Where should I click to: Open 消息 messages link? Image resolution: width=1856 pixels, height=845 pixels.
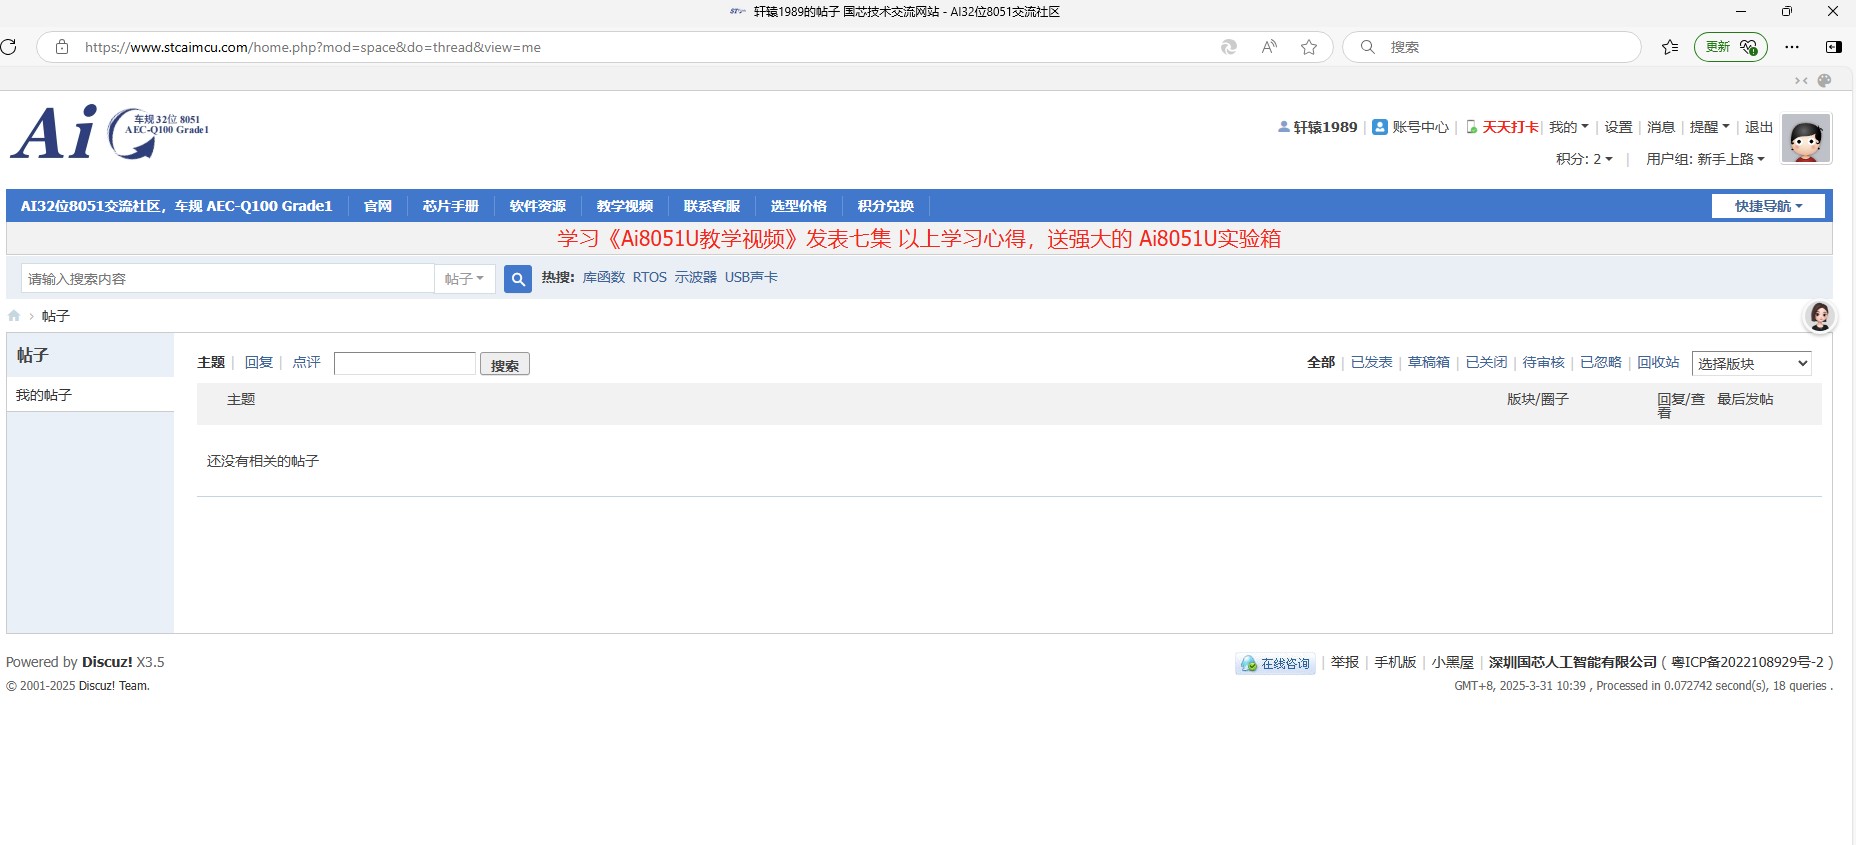(x=1661, y=127)
